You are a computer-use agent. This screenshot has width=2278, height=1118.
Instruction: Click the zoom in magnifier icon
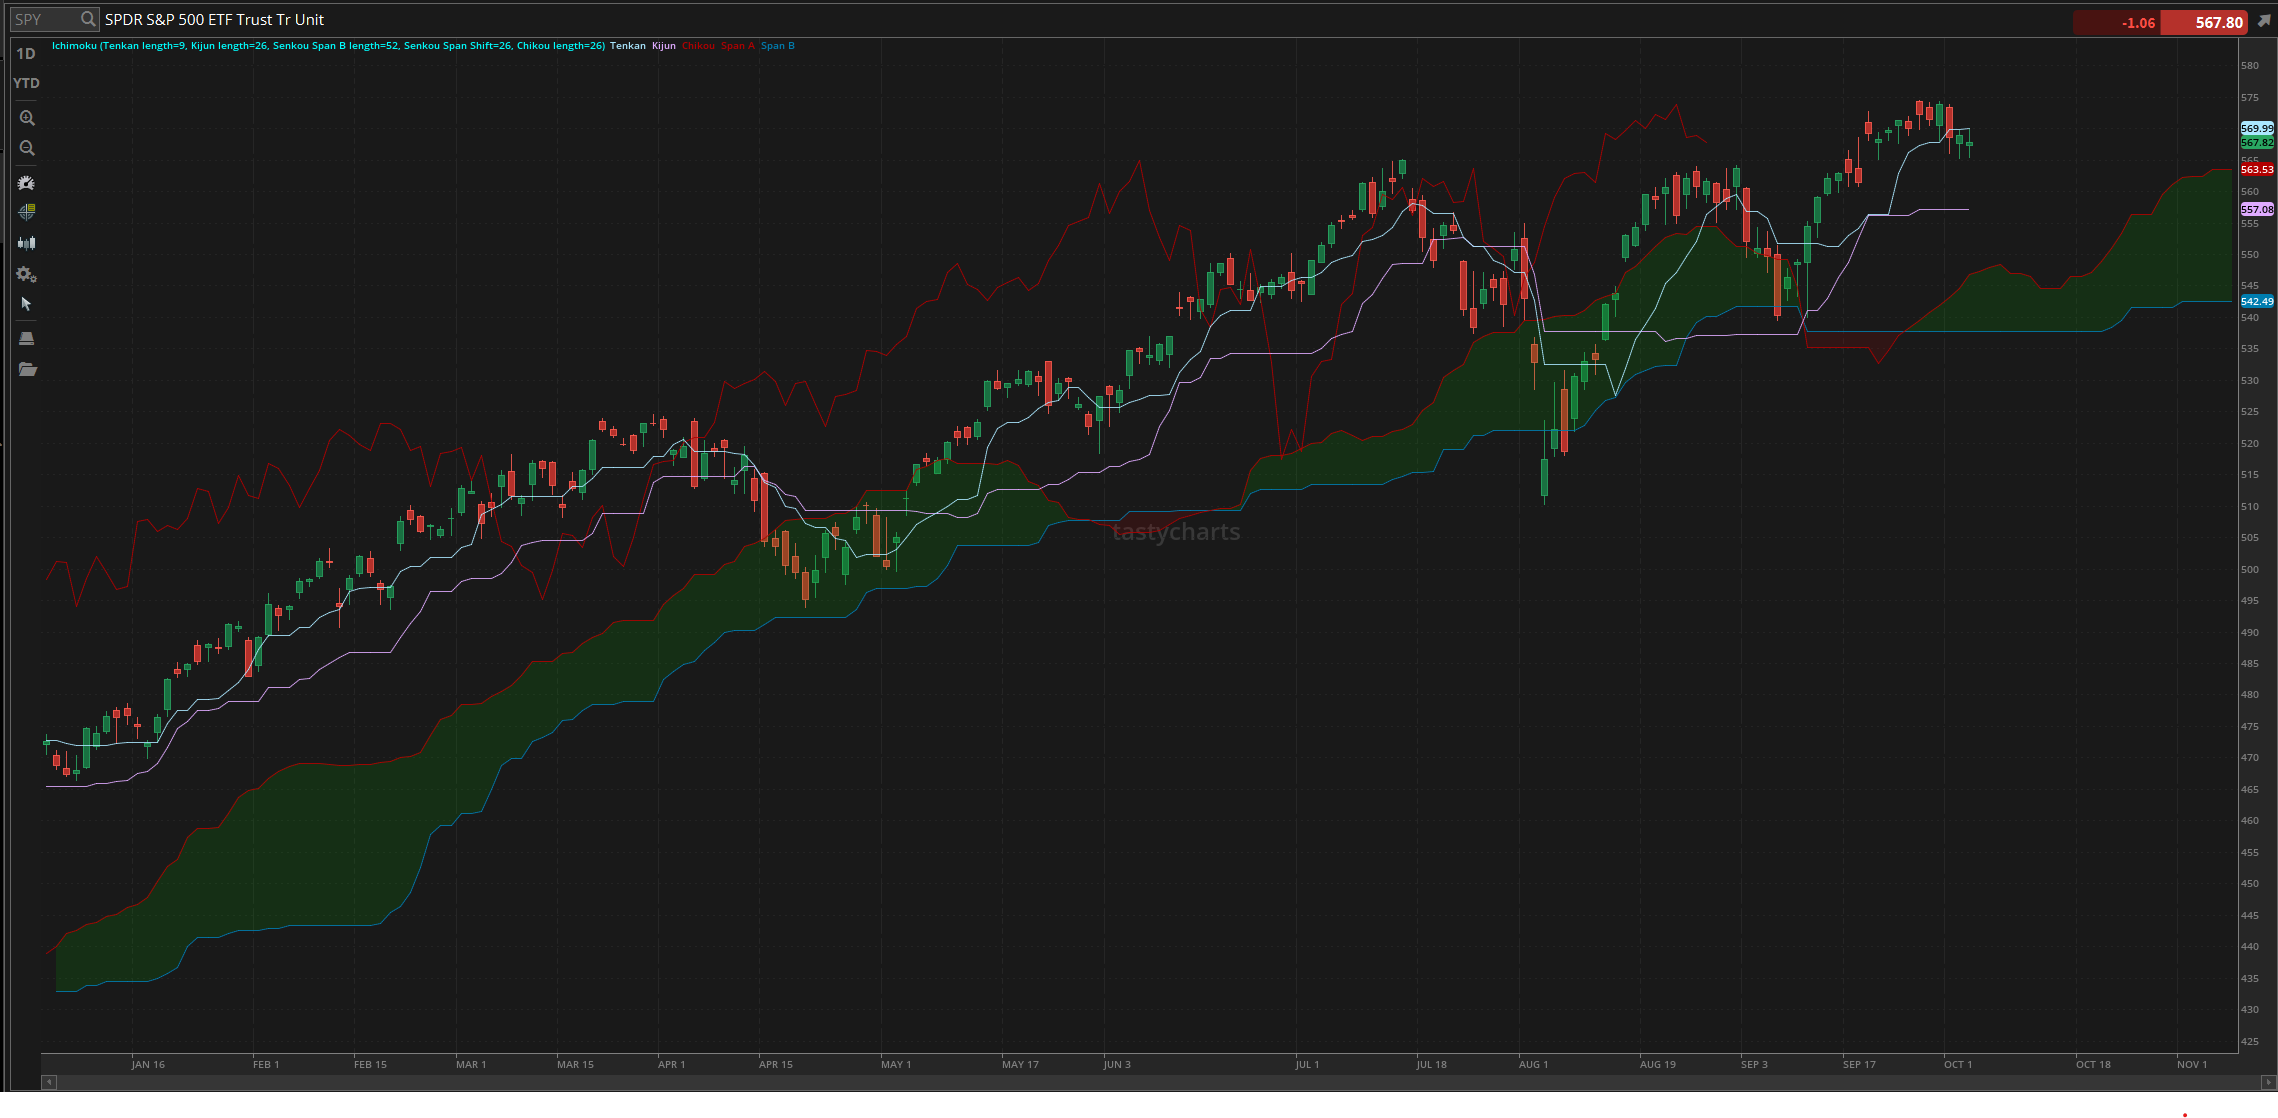(27, 118)
